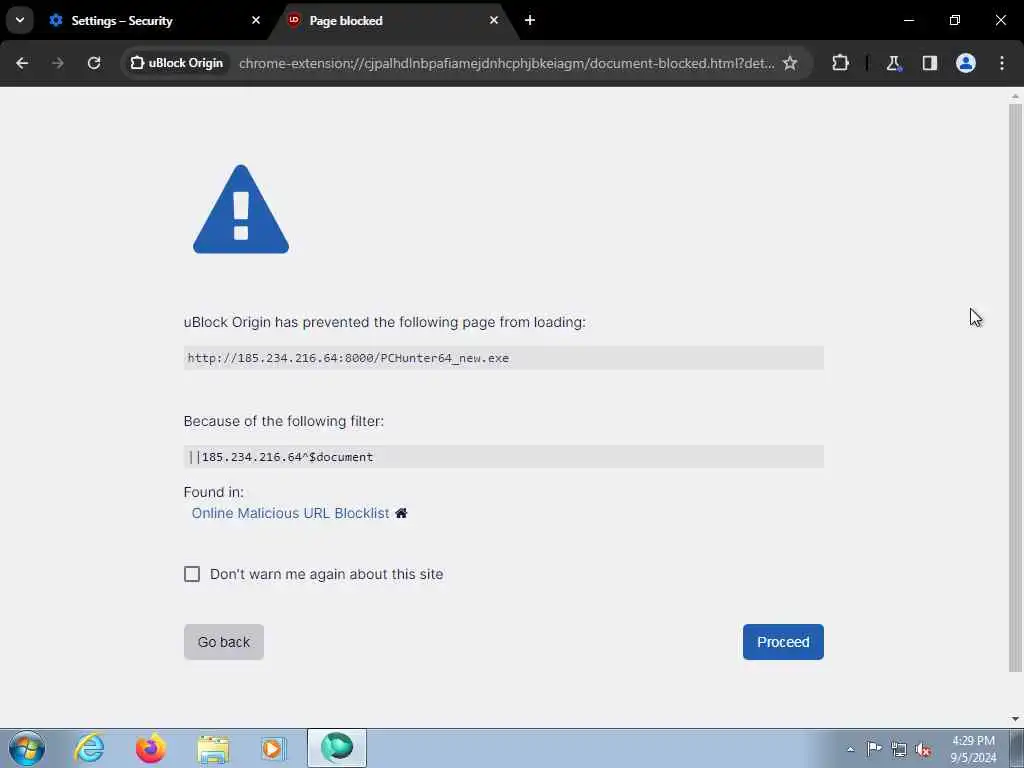The width and height of the screenshot is (1024, 768).
Task: Click the active browser taskbar icon
Action: click(x=337, y=748)
